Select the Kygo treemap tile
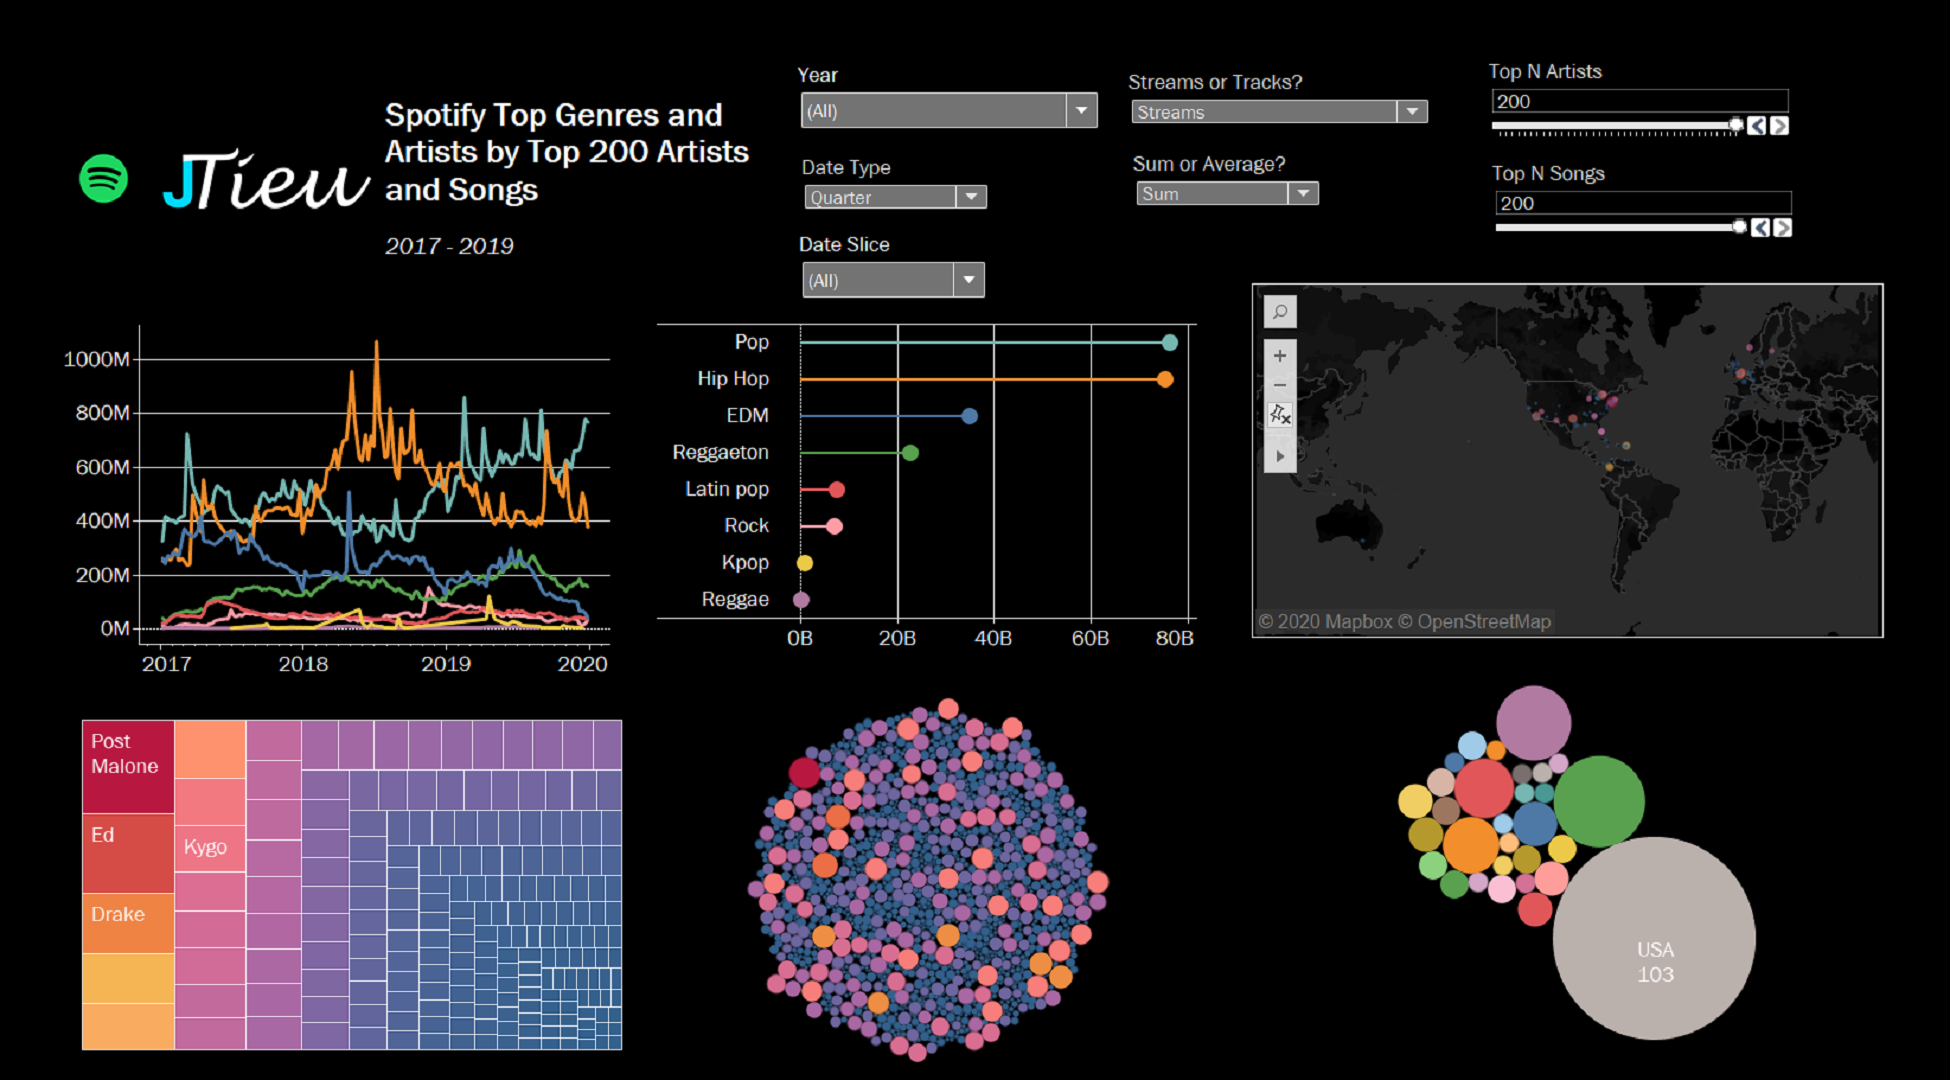 (210, 848)
